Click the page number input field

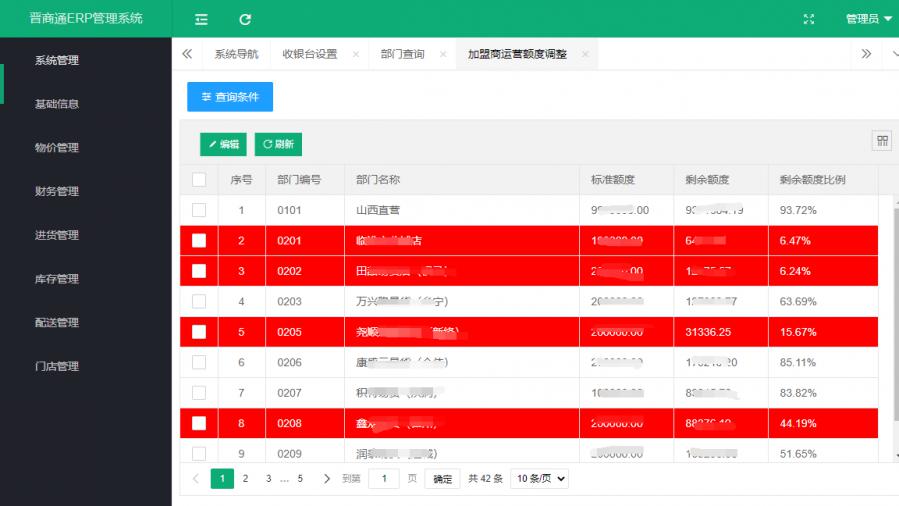click(384, 479)
